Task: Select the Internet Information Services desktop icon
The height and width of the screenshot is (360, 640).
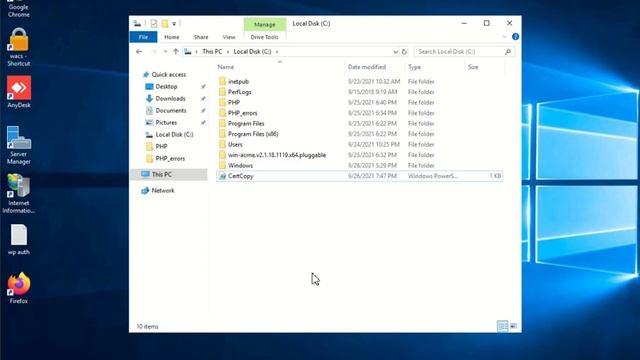Action: coord(19,194)
